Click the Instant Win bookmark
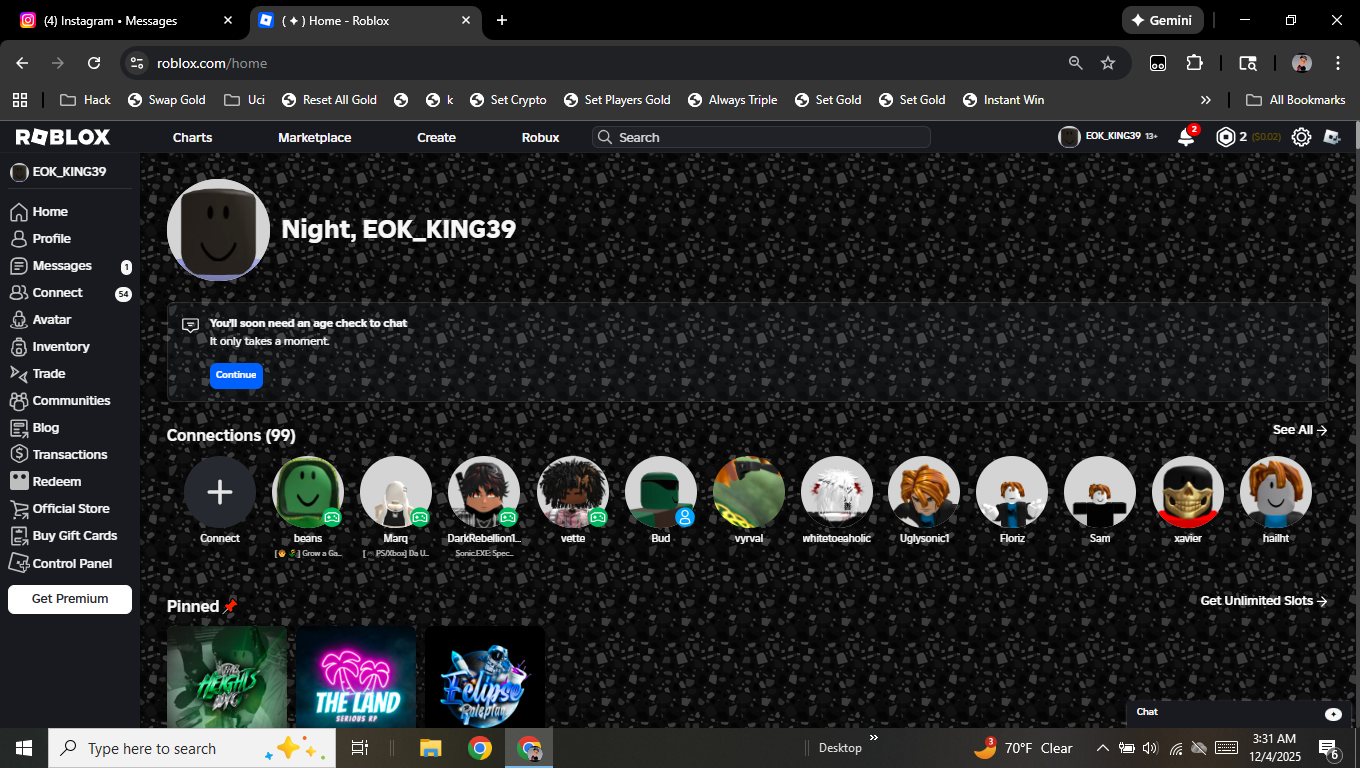The width and height of the screenshot is (1360, 768). 1003,100
